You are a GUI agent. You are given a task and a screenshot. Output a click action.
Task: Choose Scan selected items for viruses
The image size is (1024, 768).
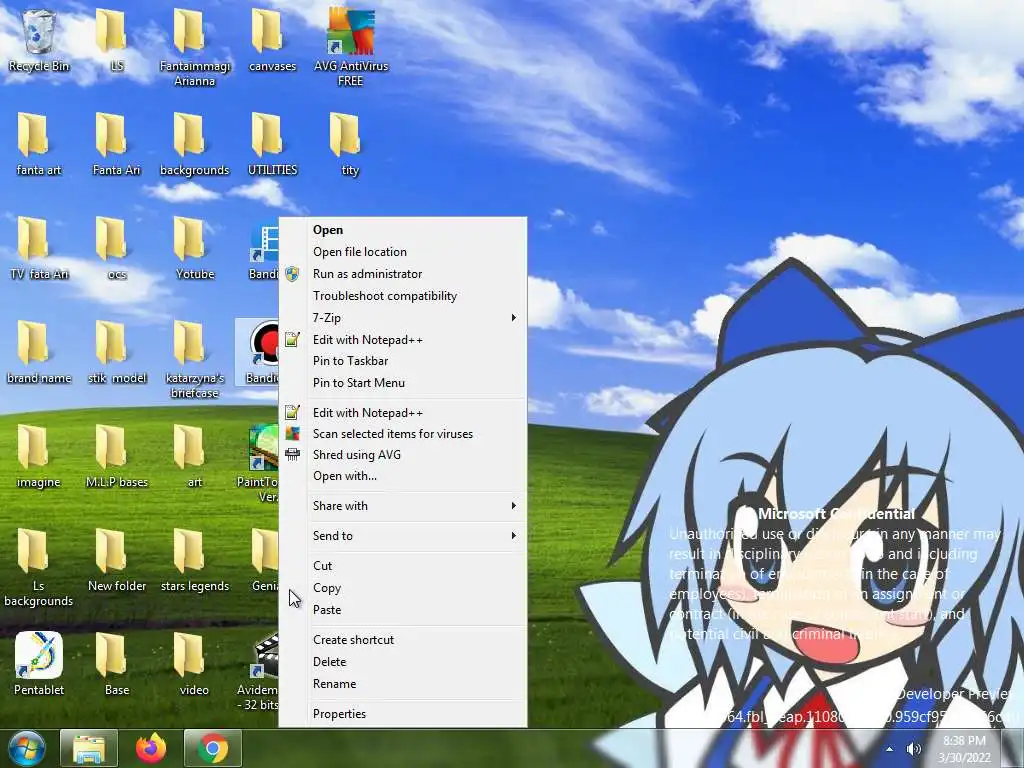pyautogui.click(x=403, y=434)
